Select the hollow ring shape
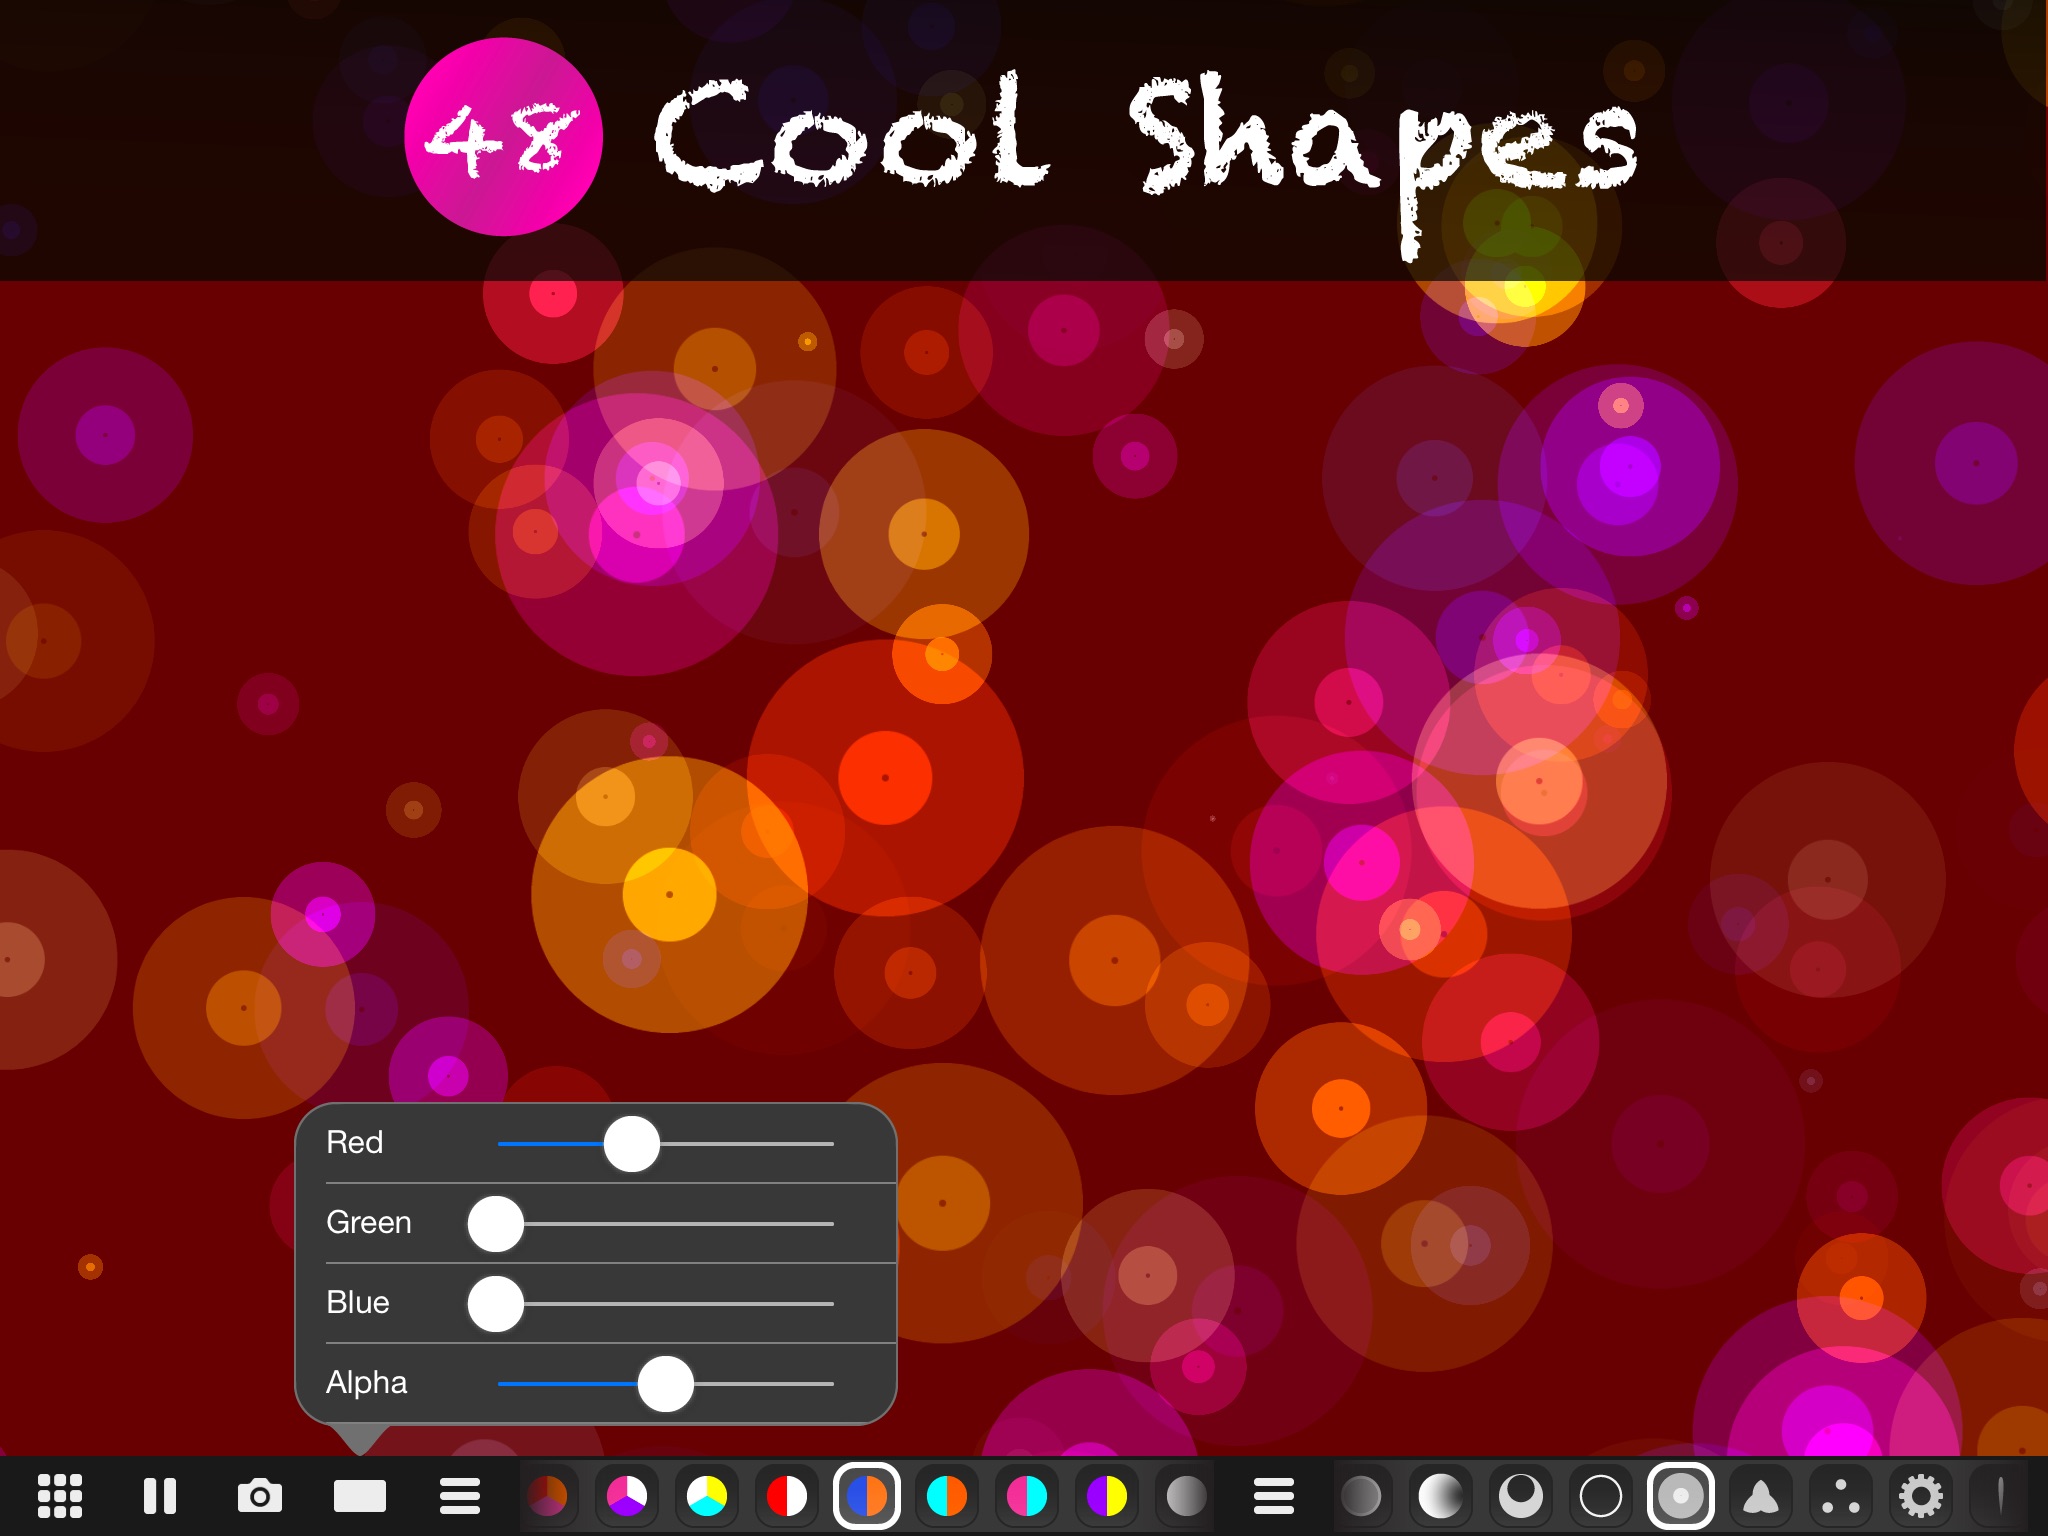Image resolution: width=2048 pixels, height=1536 pixels. click(x=1601, y=1496)
